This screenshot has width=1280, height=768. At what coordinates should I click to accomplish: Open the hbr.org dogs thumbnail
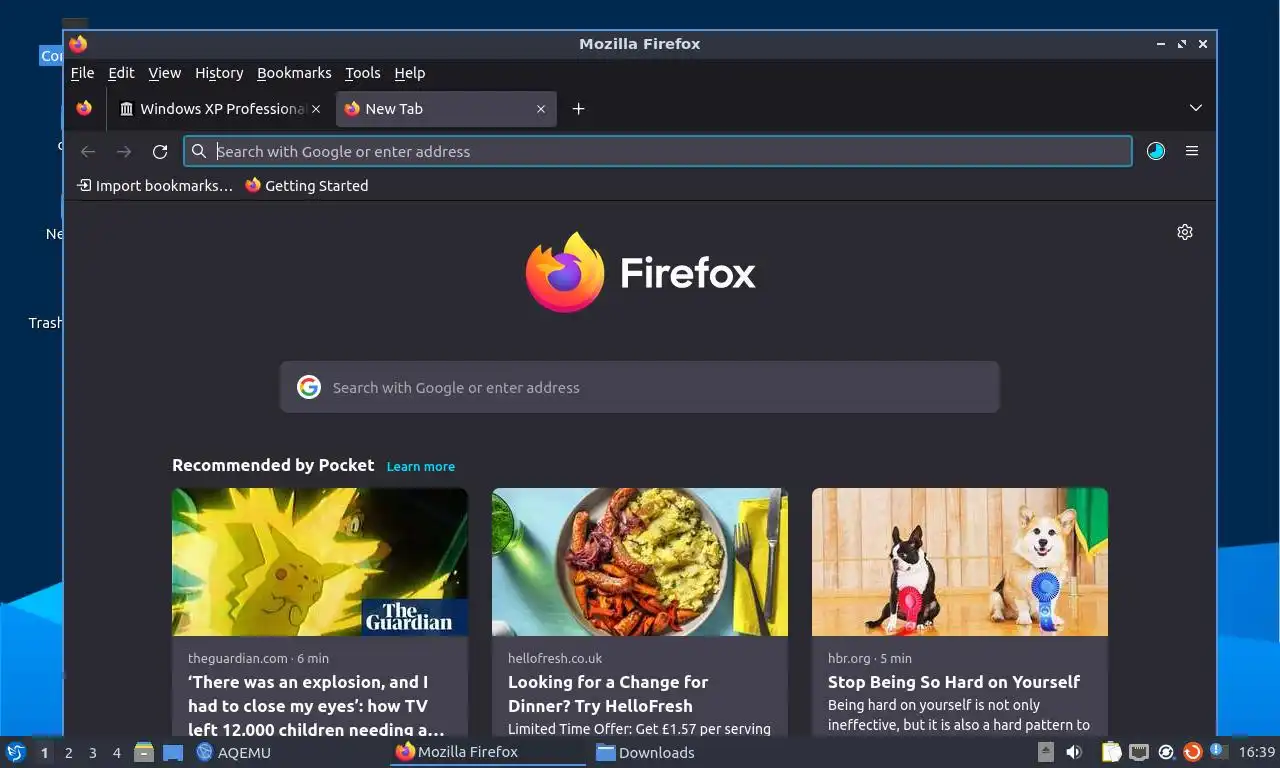pyautogui.click(x=960, y=562)
